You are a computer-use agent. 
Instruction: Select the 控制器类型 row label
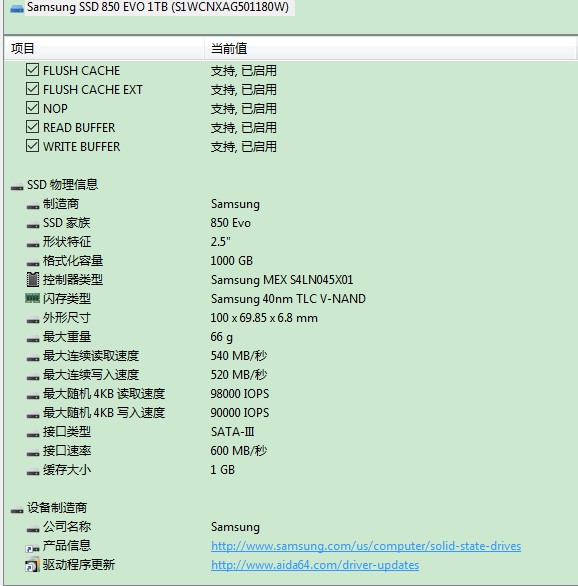[73, 280]
